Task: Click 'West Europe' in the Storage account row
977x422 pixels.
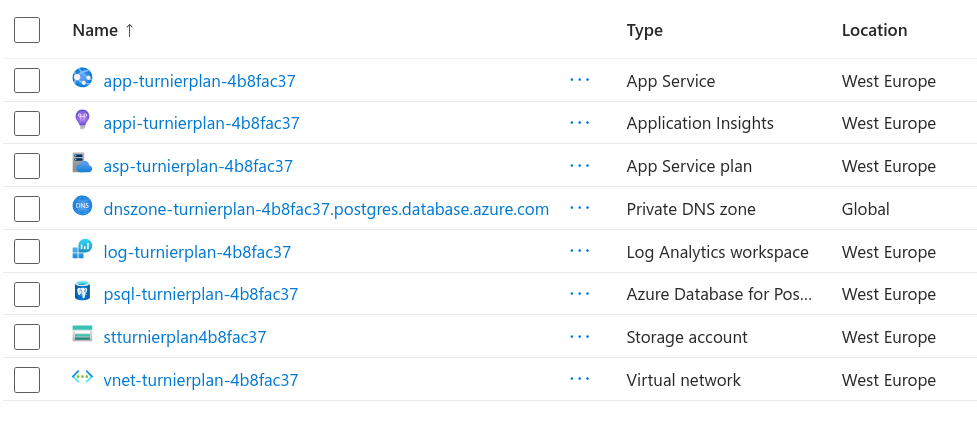Action: (889, 337)
